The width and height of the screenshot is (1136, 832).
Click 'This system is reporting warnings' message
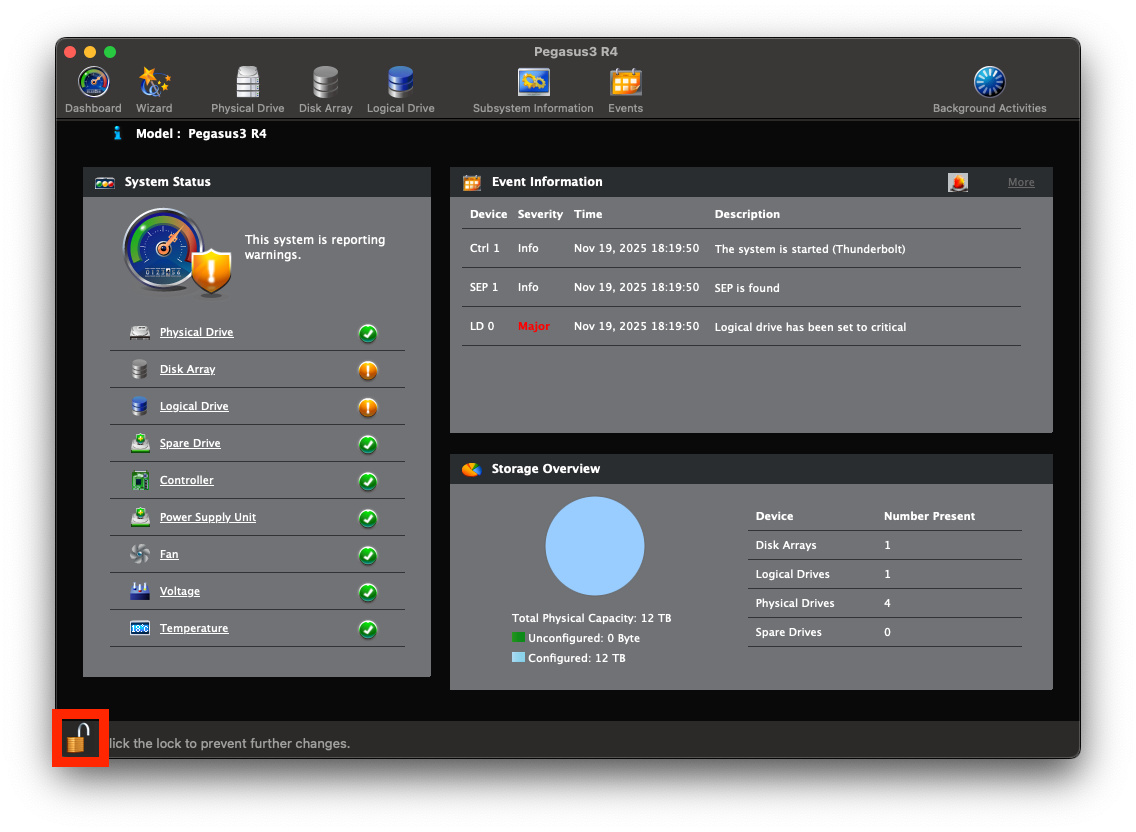pos(315,247)
